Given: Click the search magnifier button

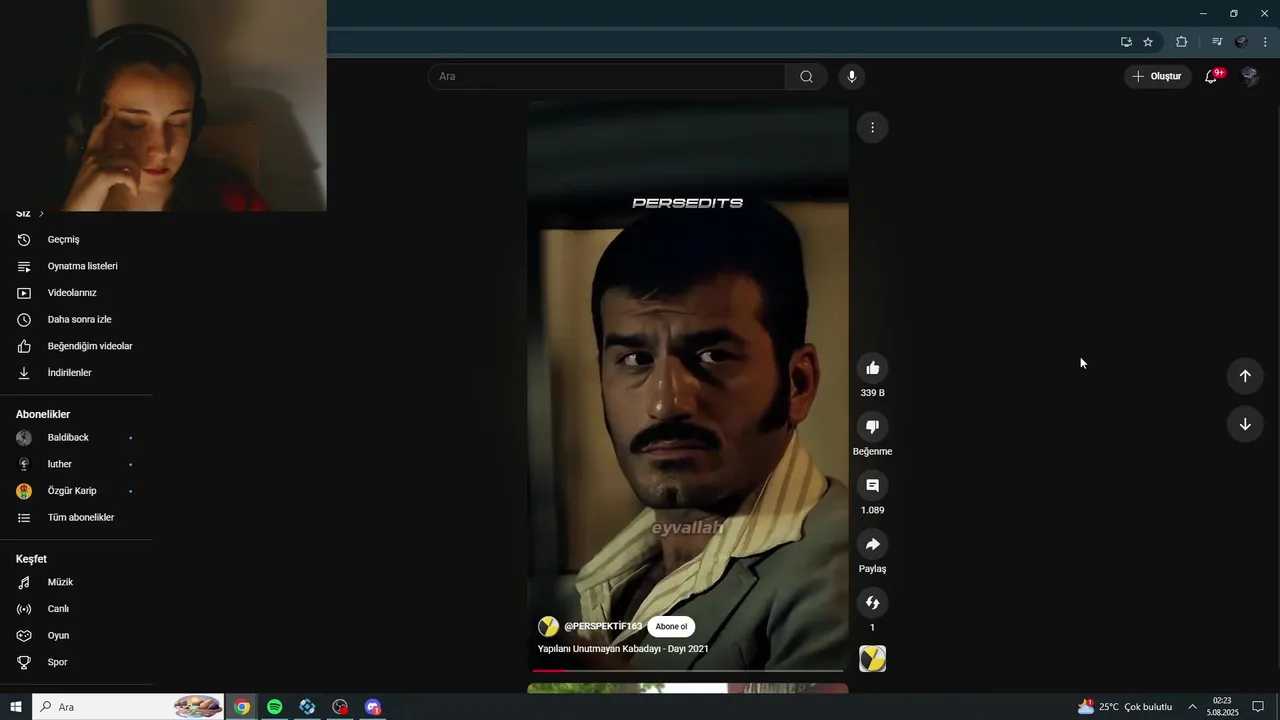Looking at the screenshot, I should click(x=806, y=76).
